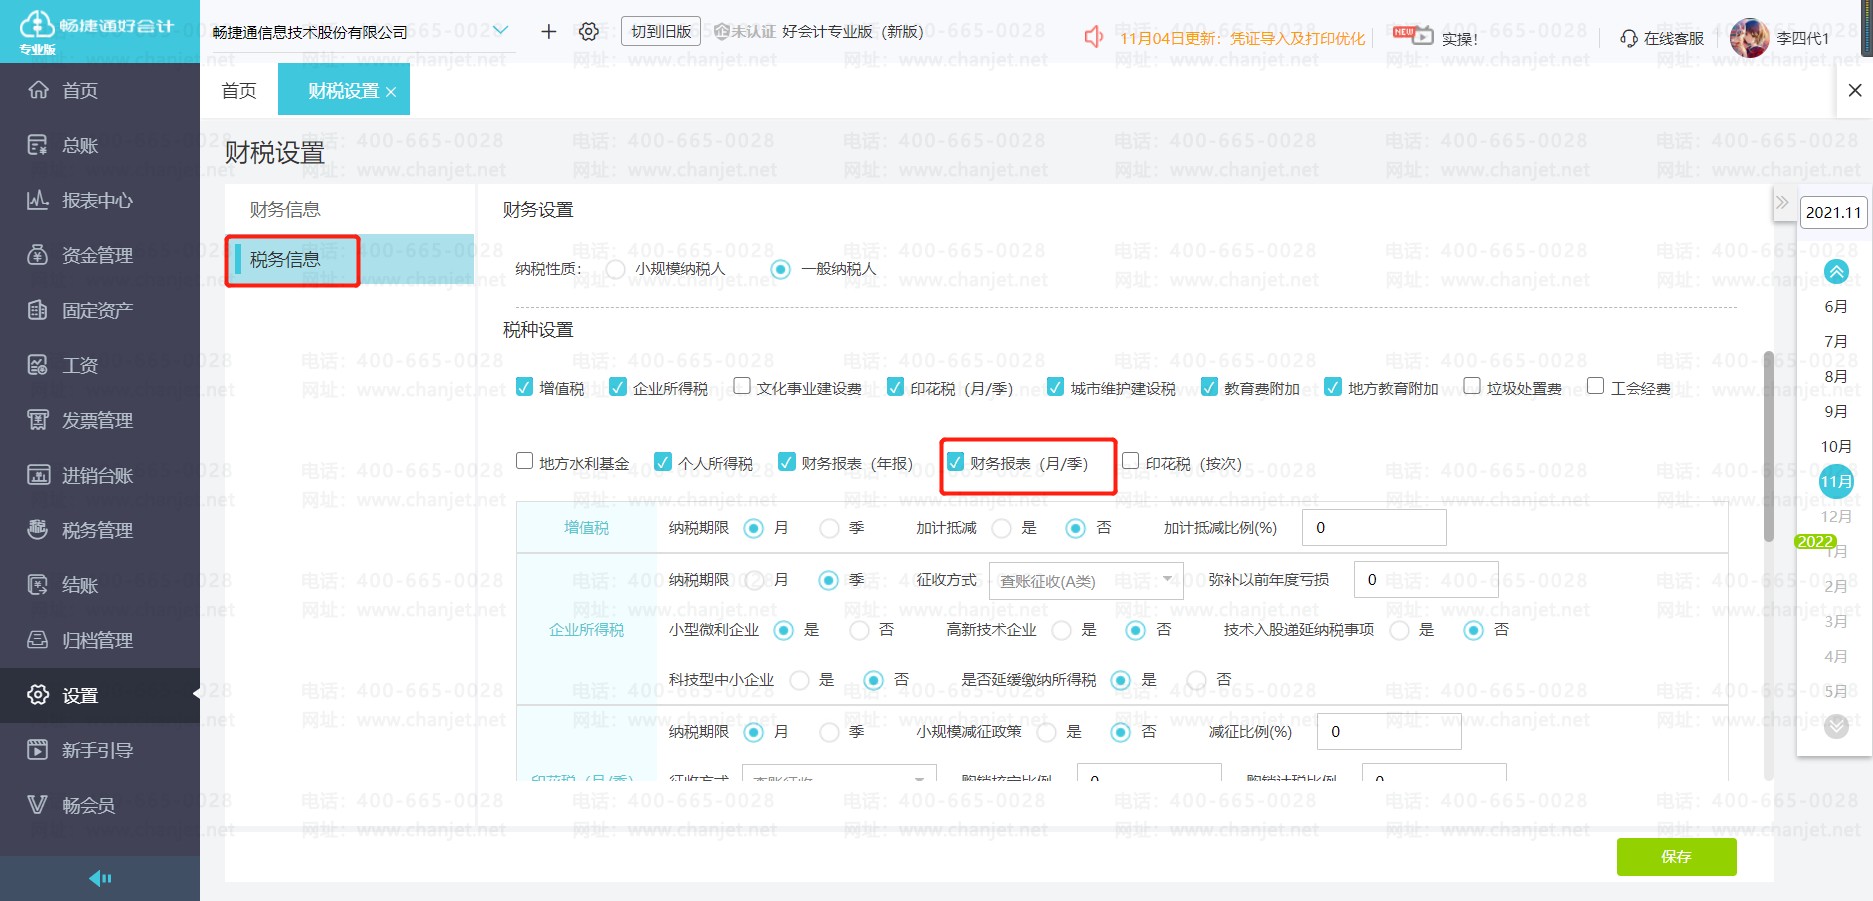Click the 切到旧版 button

pyautogui.click(x=661, y=32)
